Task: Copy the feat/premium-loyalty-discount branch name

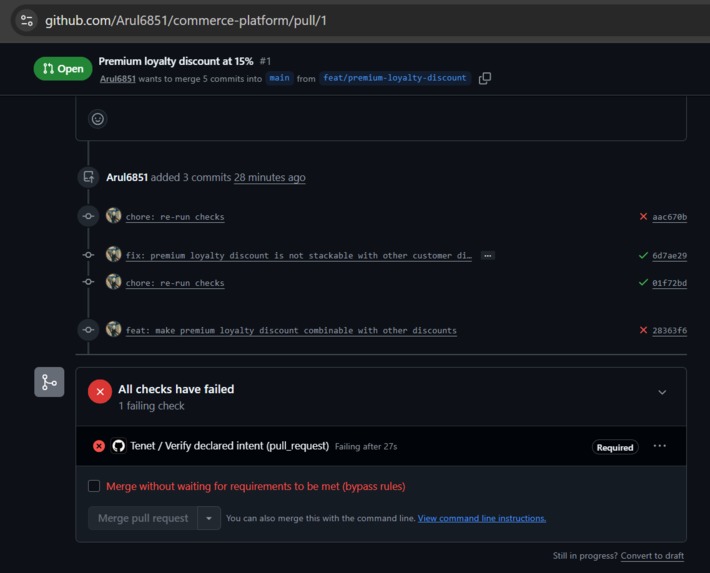Action: (485, 78)
